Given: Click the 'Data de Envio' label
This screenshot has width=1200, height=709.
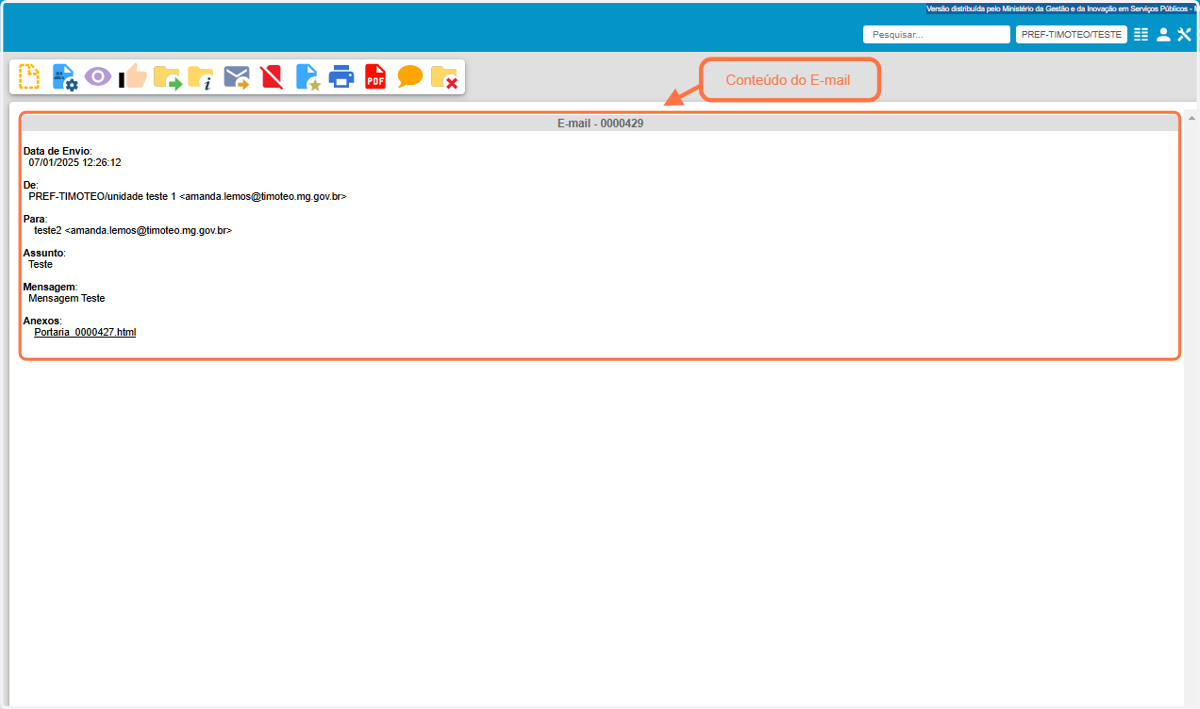Looking at the screenshot, I should click(57, 151).
